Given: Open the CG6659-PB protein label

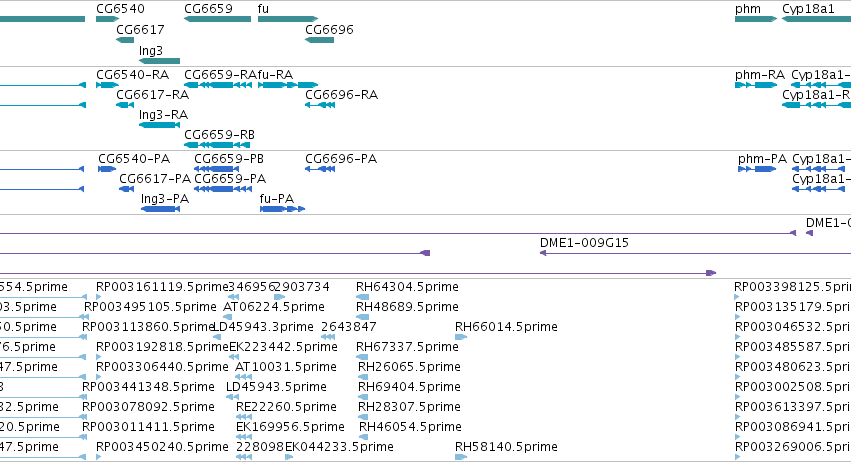Looking at the screenshot, I should pyautogui.click(x=229, y=159).
